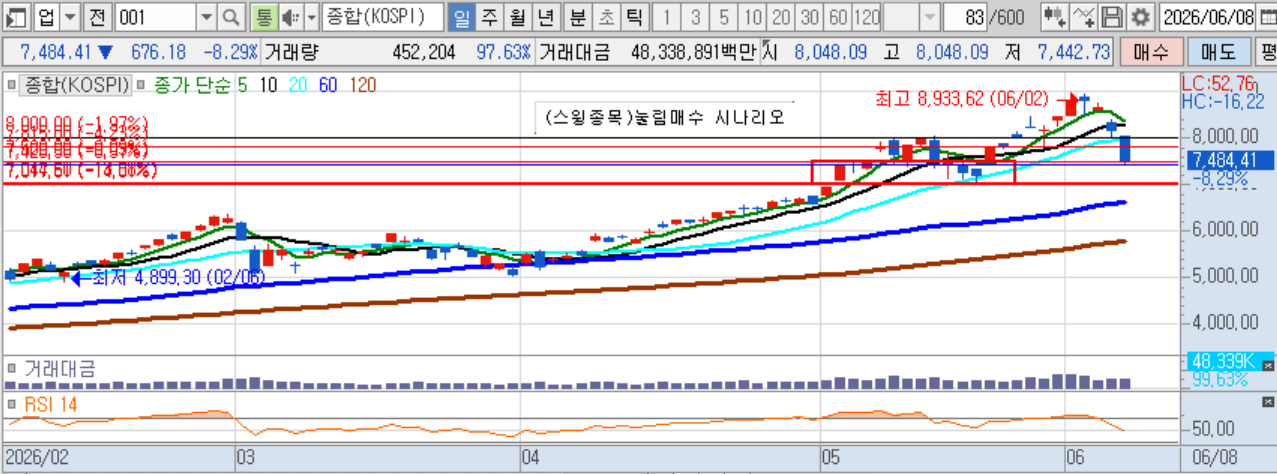Click the interval 120 button in the toolbar
The width and height of the screenshot is (1277, 474).
click(867, 17)
